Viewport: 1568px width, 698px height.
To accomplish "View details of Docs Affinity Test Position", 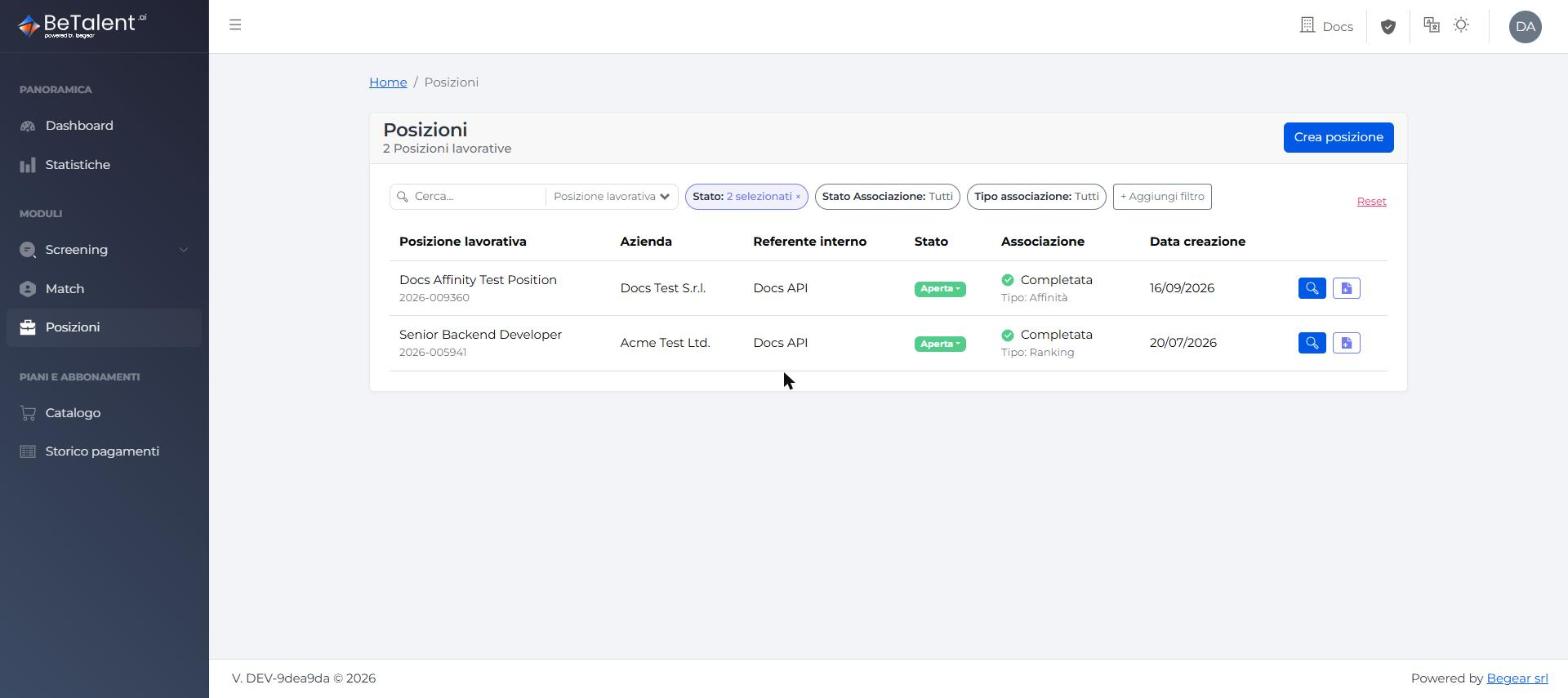I will (x=1311, y=288).
